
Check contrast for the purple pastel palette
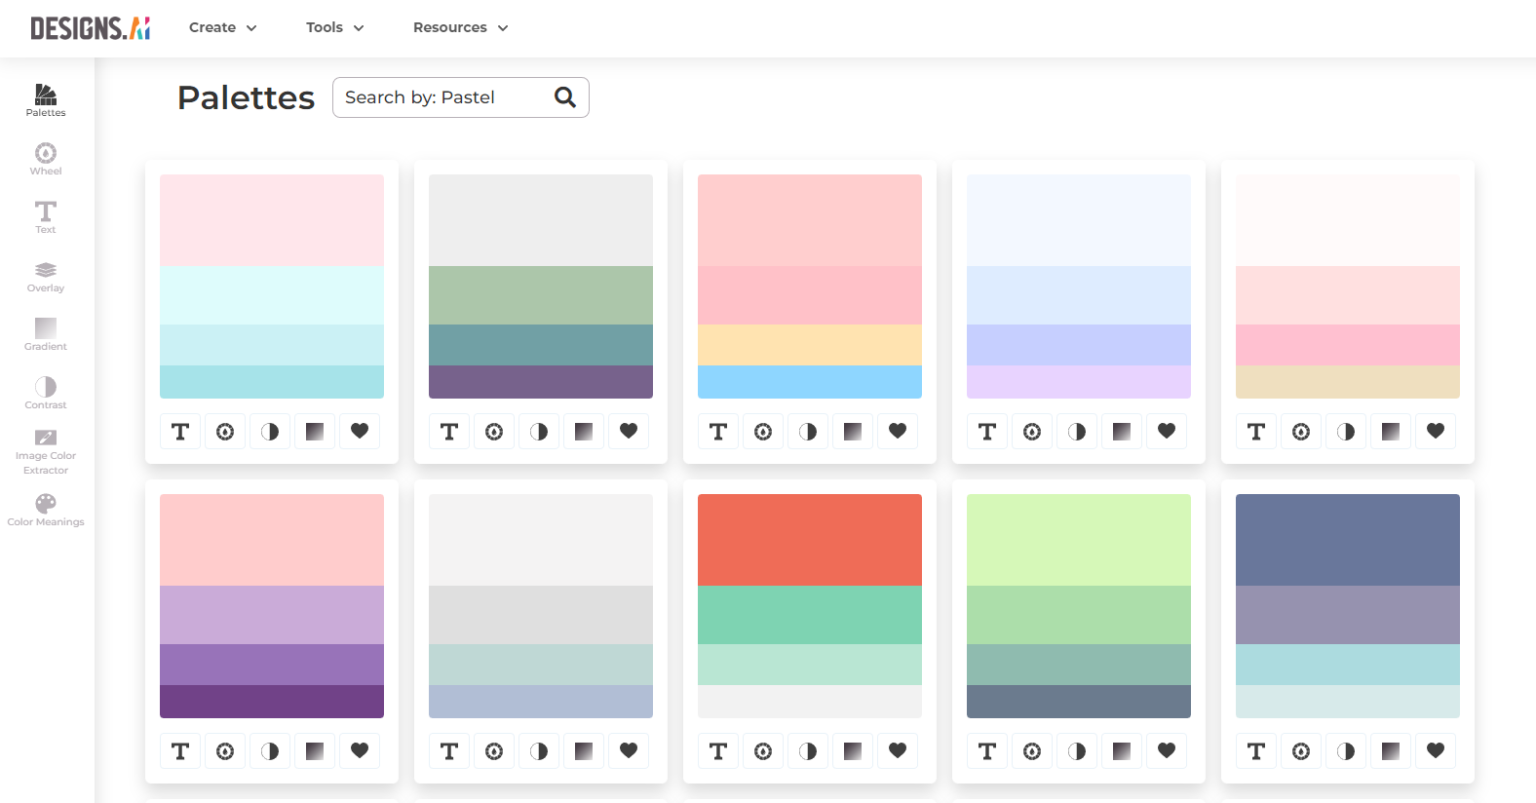click(x=270, y=751)
